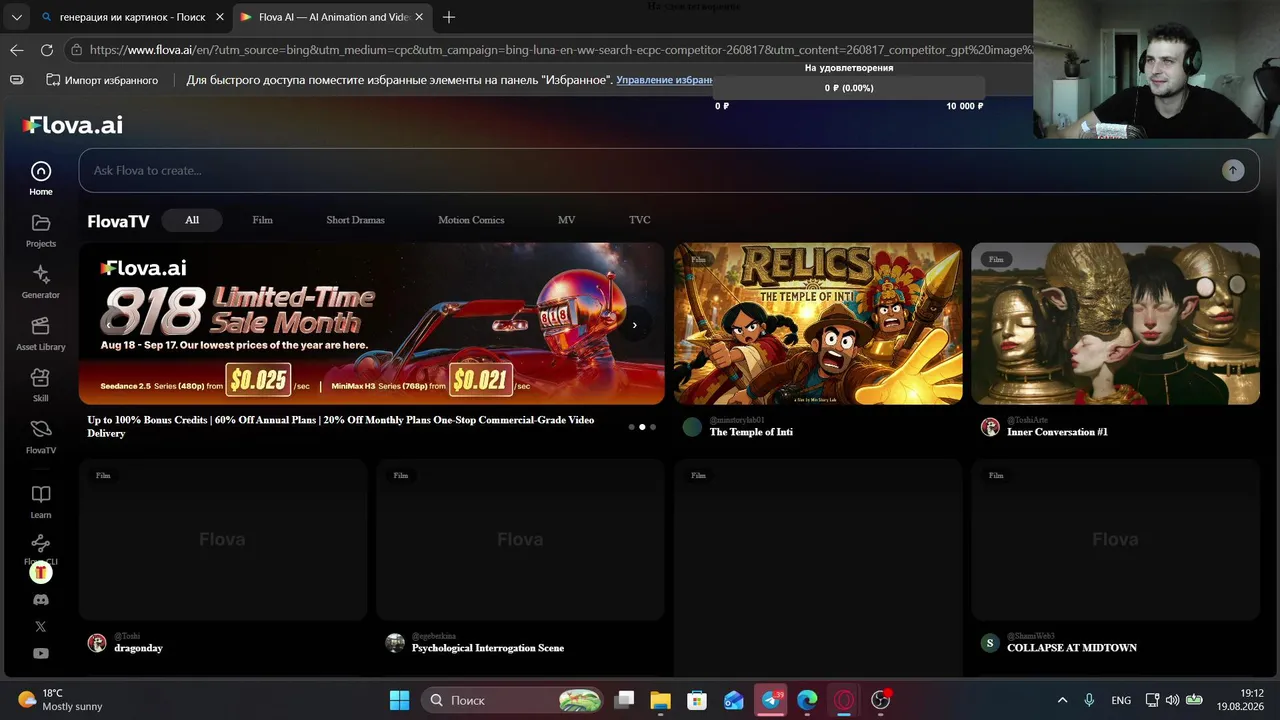Viewport: 1280px width, 720px height.
Task: Open the weather widget showing 18°C
Action: point(60,700)
